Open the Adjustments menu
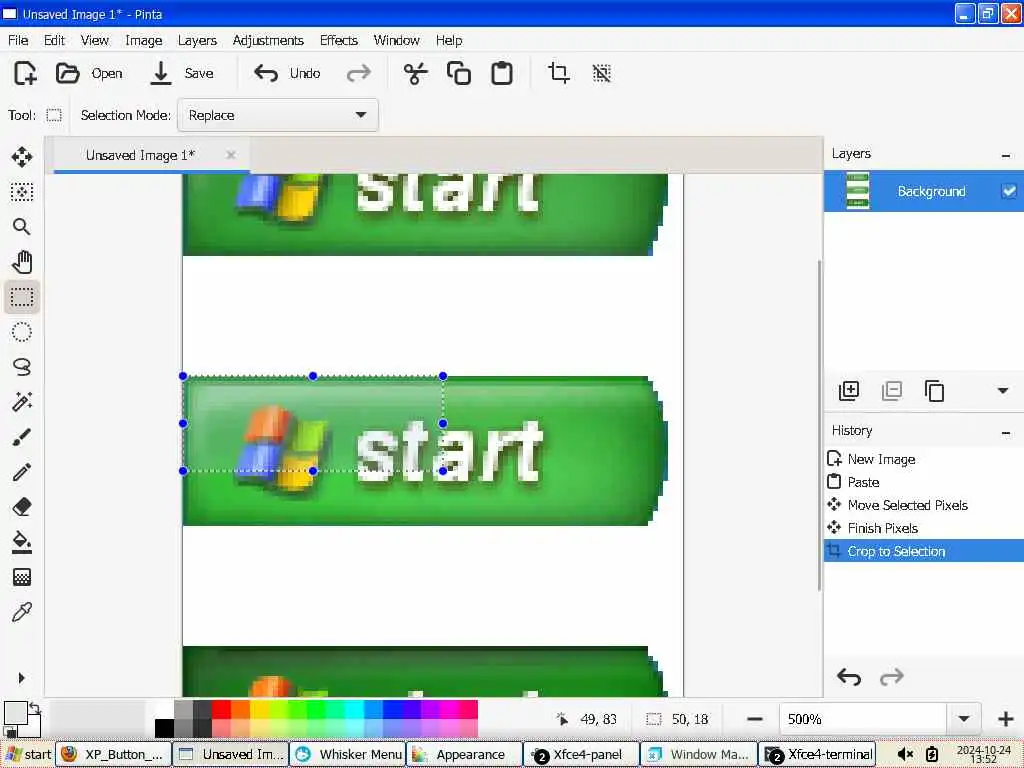The height and width of the screenshot is (768, 1024). click(x=268, y=40)
